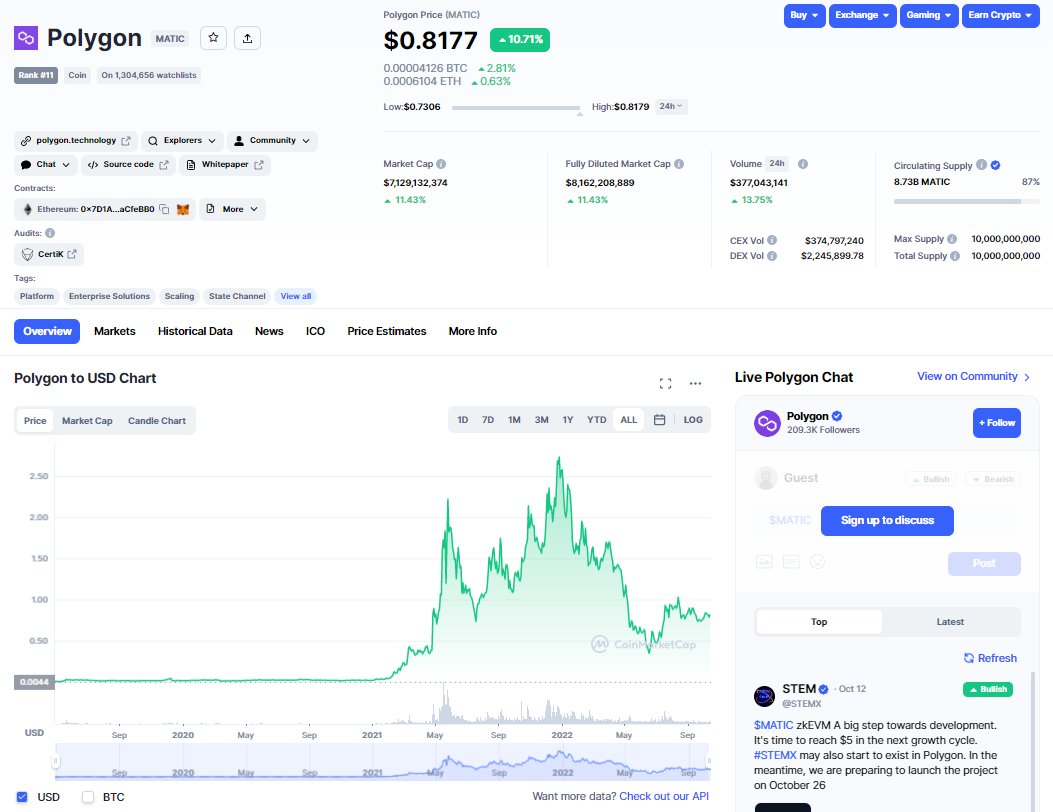Click the Polygon avatar in Live Chat
Screen dimensions: 1053x812
point(767,423)
